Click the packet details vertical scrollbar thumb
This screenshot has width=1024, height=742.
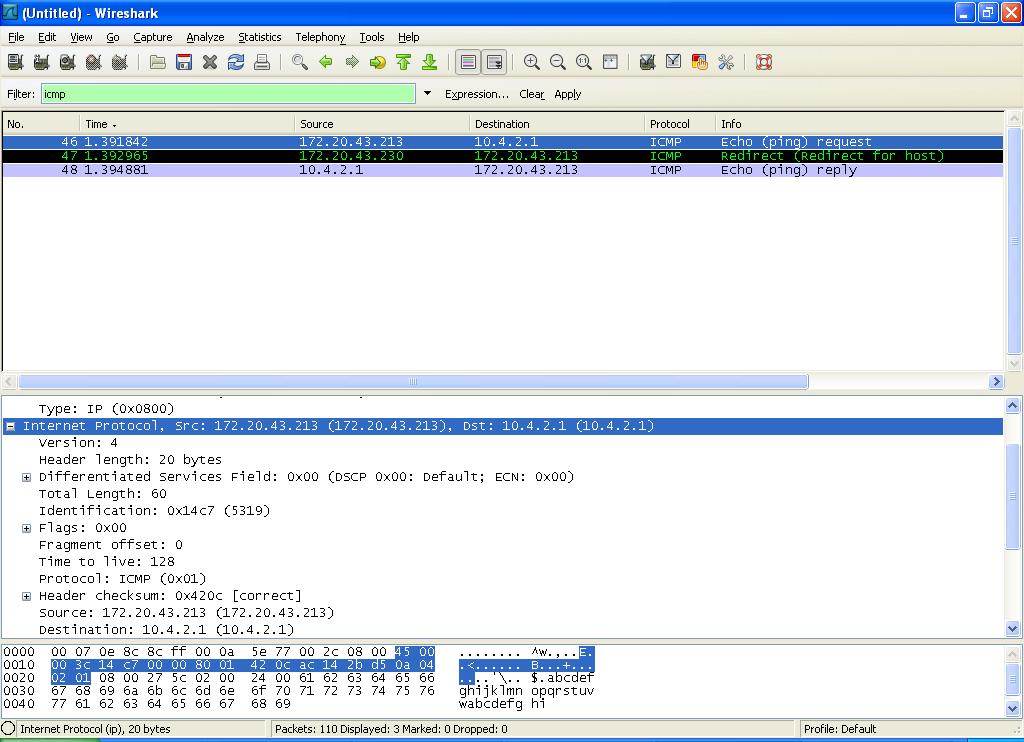pyautogui.click(x=1012, y=496)
